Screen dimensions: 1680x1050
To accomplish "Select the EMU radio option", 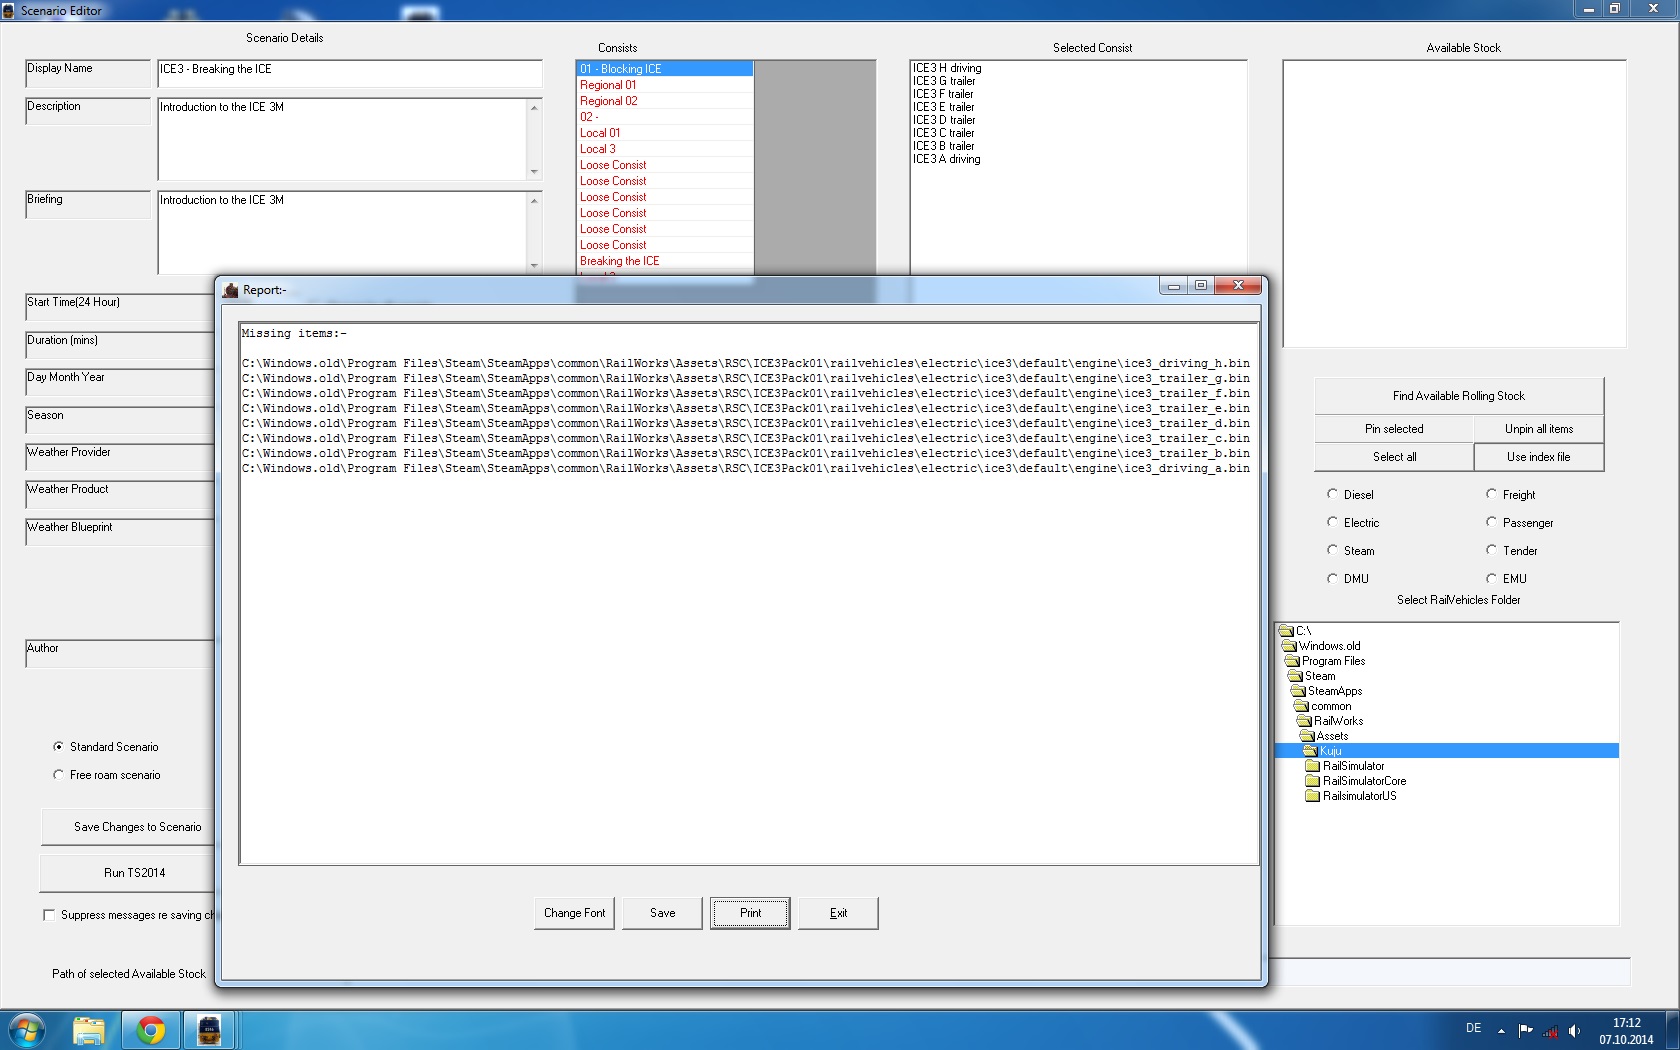I will click(1491, 578).
